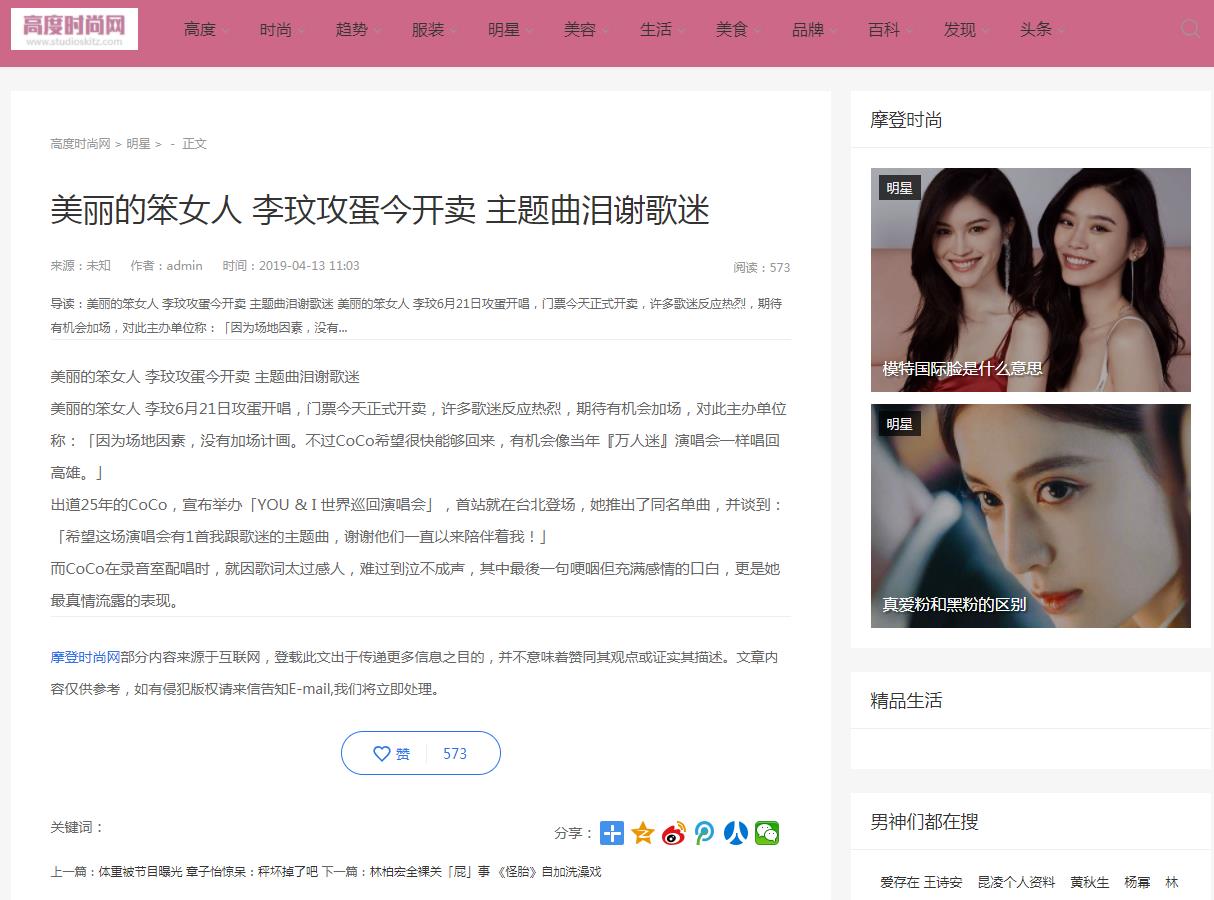Open the 高度 nav menu
Screen dimensions: 1214x900
200,30
